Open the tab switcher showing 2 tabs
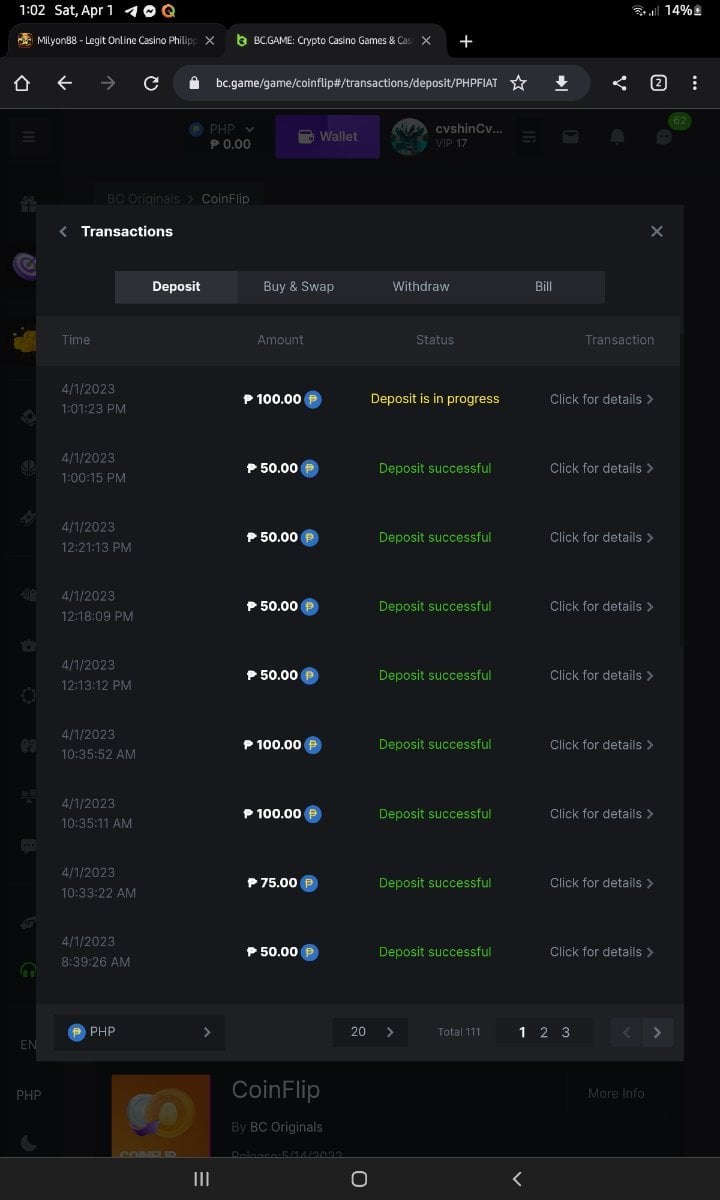 [x=658, y=84]
